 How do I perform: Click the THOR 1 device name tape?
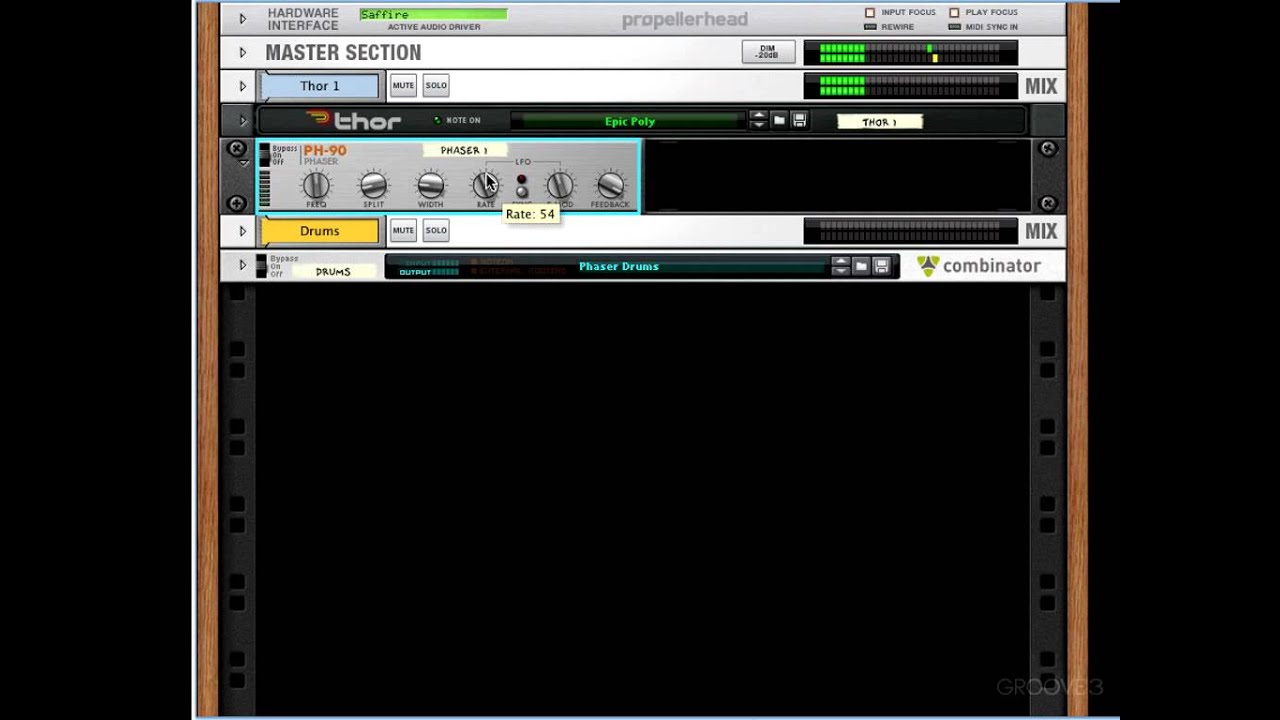tap(879, 122)
